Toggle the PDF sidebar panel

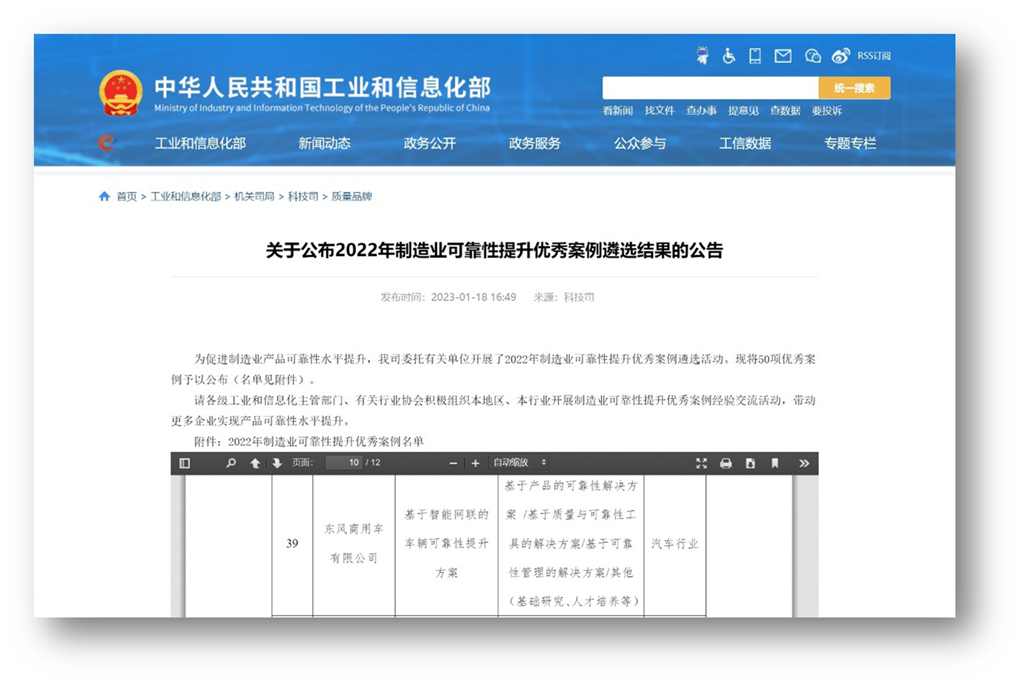tap(184, 463)
